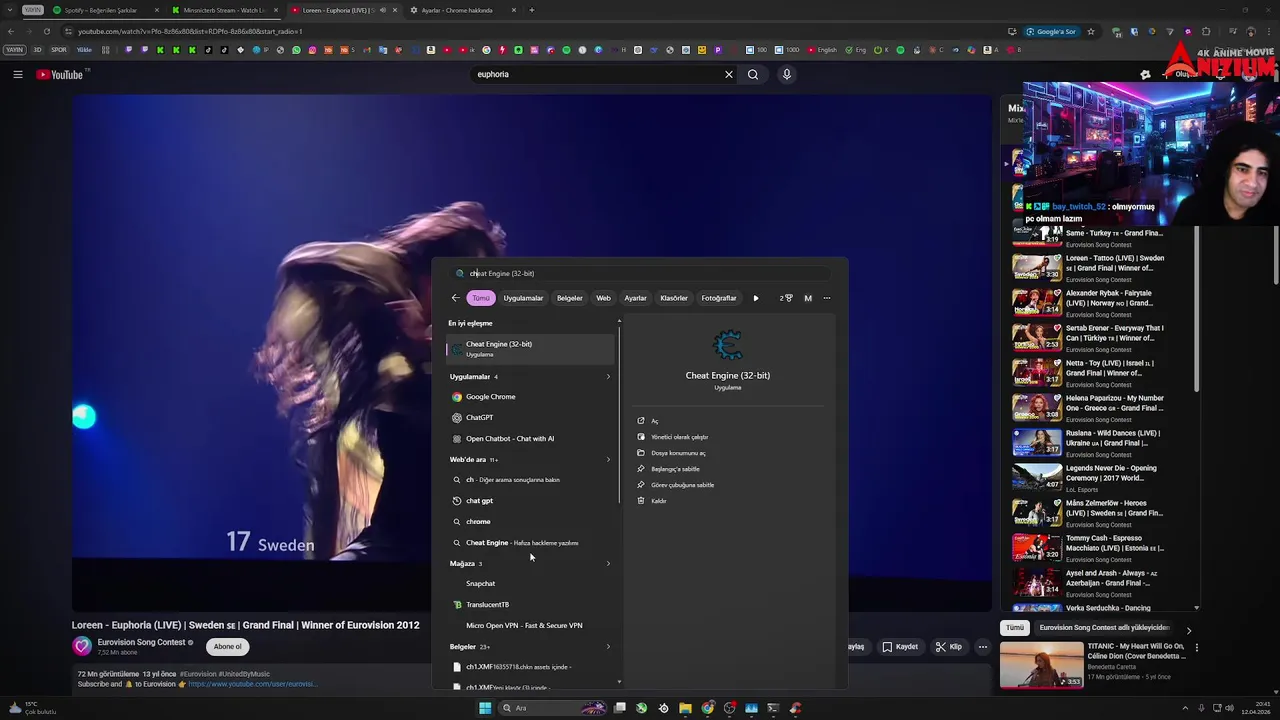
Task: Open the M account icon in the search panel
Action: pyautogui.click(x=808, y=298)
